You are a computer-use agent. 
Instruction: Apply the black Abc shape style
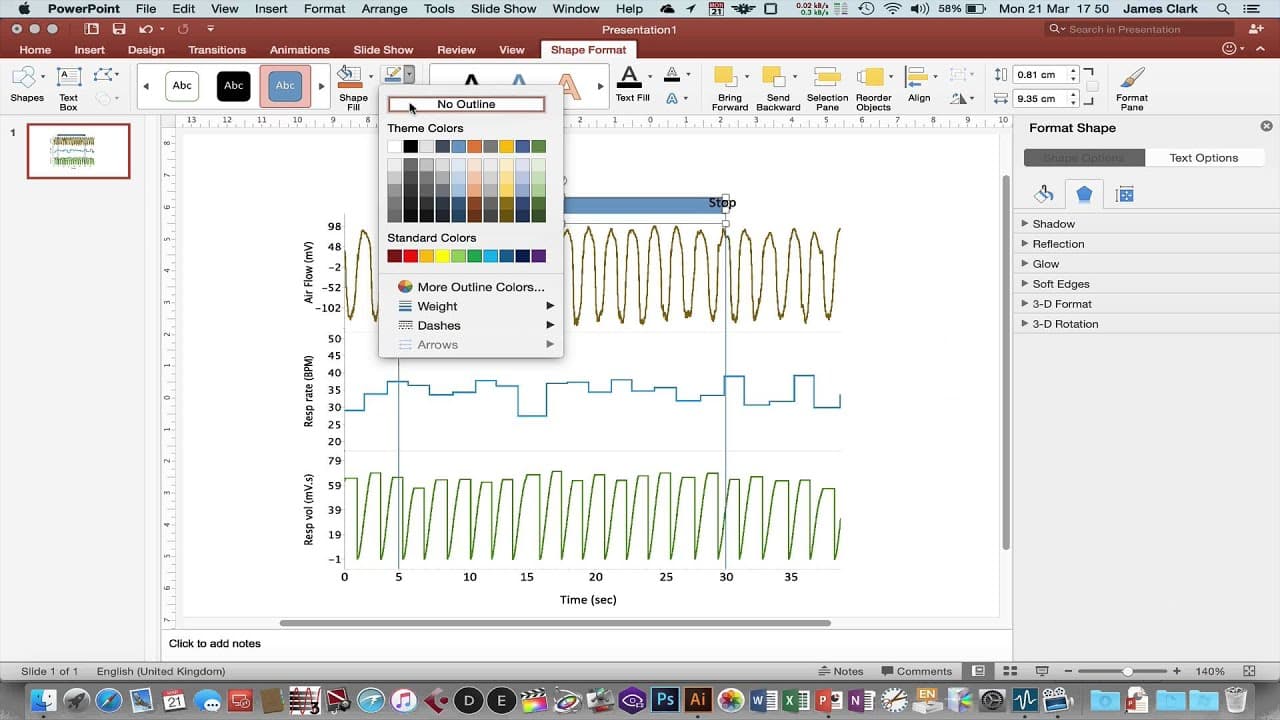click(234, 86)
